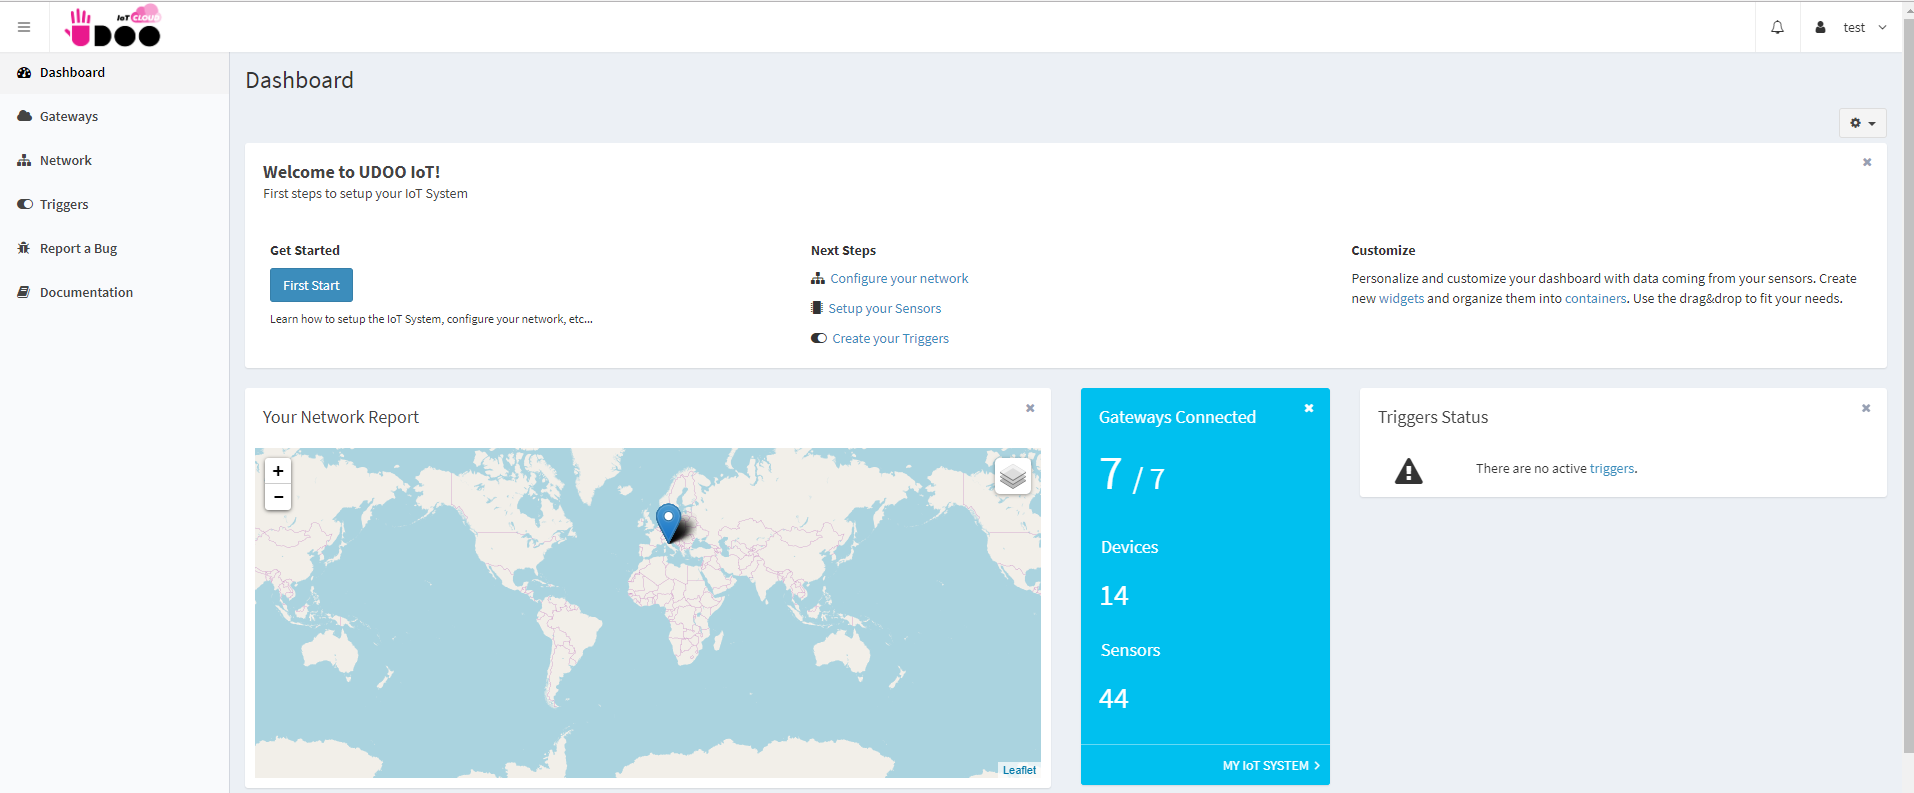
Task: Open the Configure your network link
Action: click(x=899, y=278)
